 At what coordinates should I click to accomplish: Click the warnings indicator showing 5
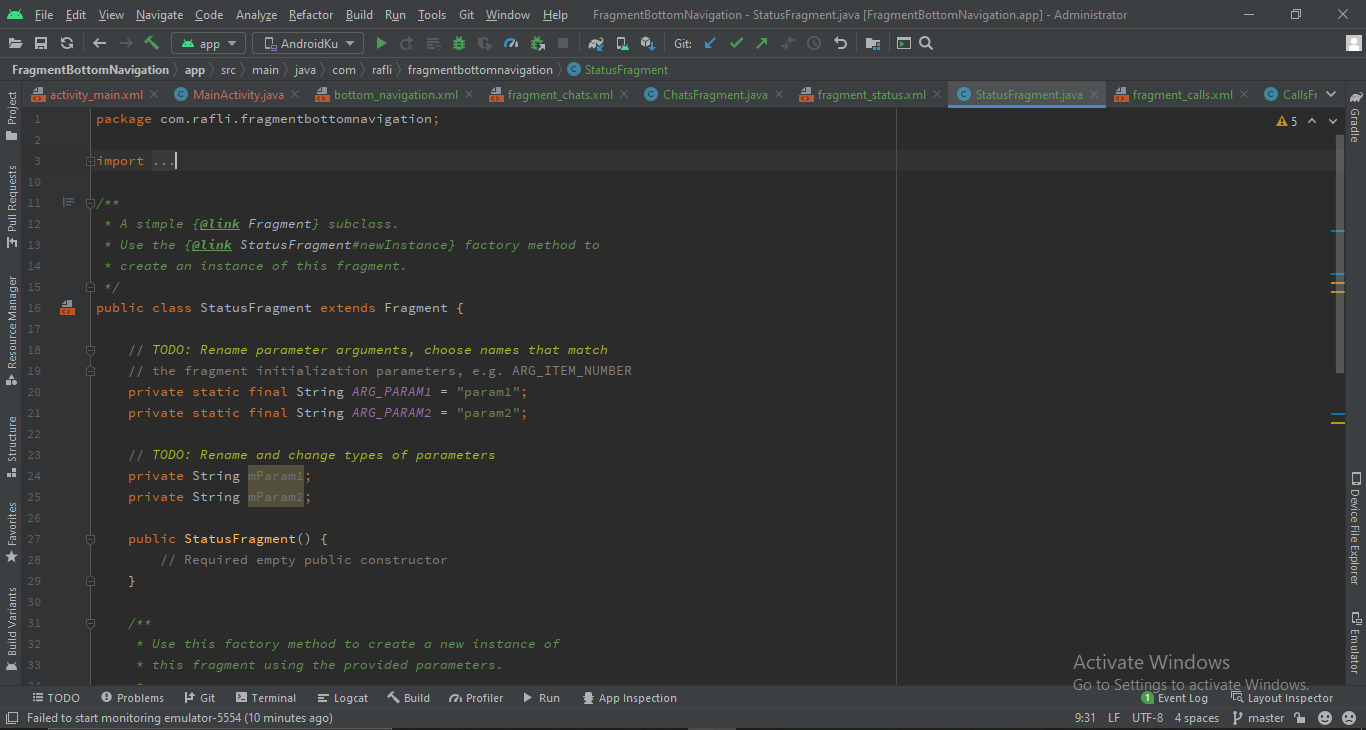point(1287,121)
